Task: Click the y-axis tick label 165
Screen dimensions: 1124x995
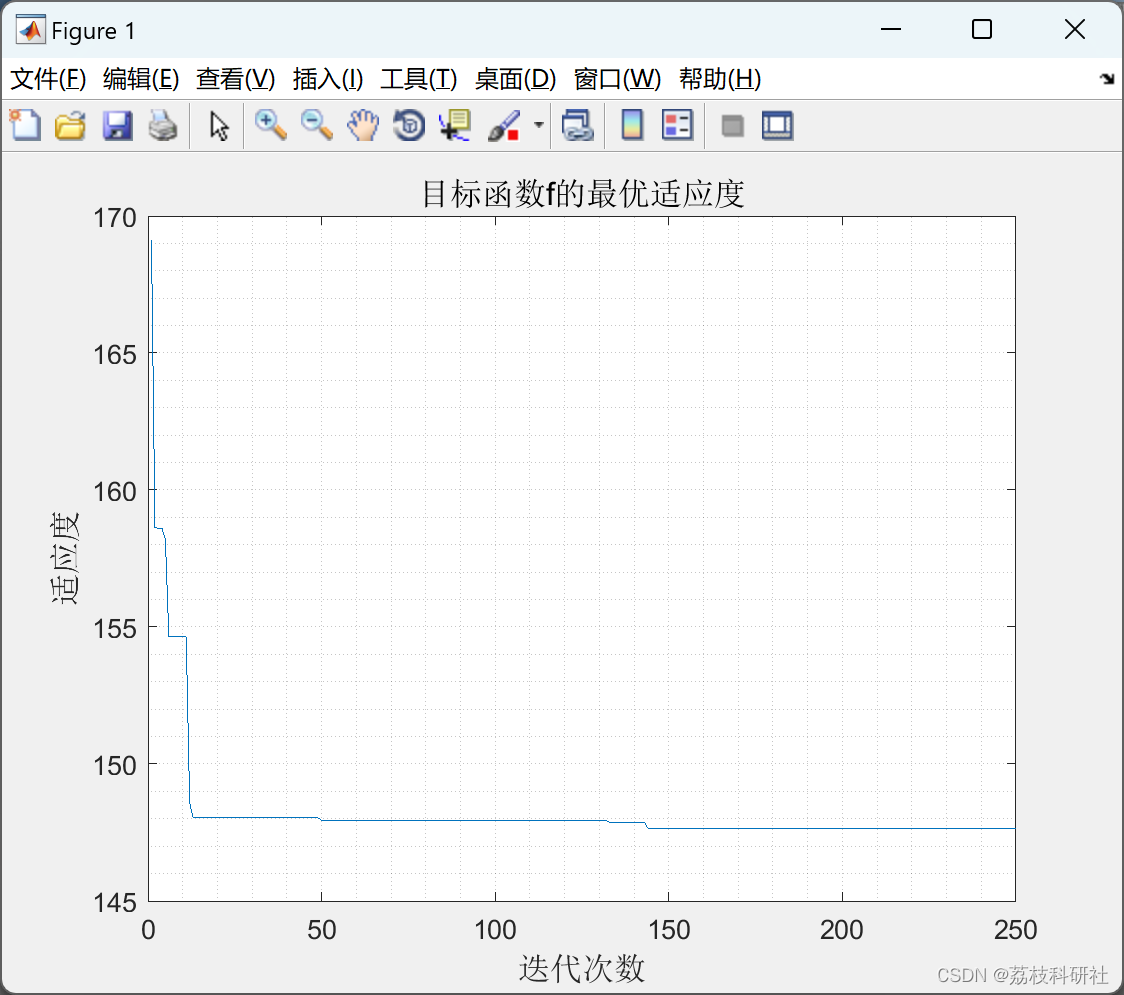Action: pos(115,354)
